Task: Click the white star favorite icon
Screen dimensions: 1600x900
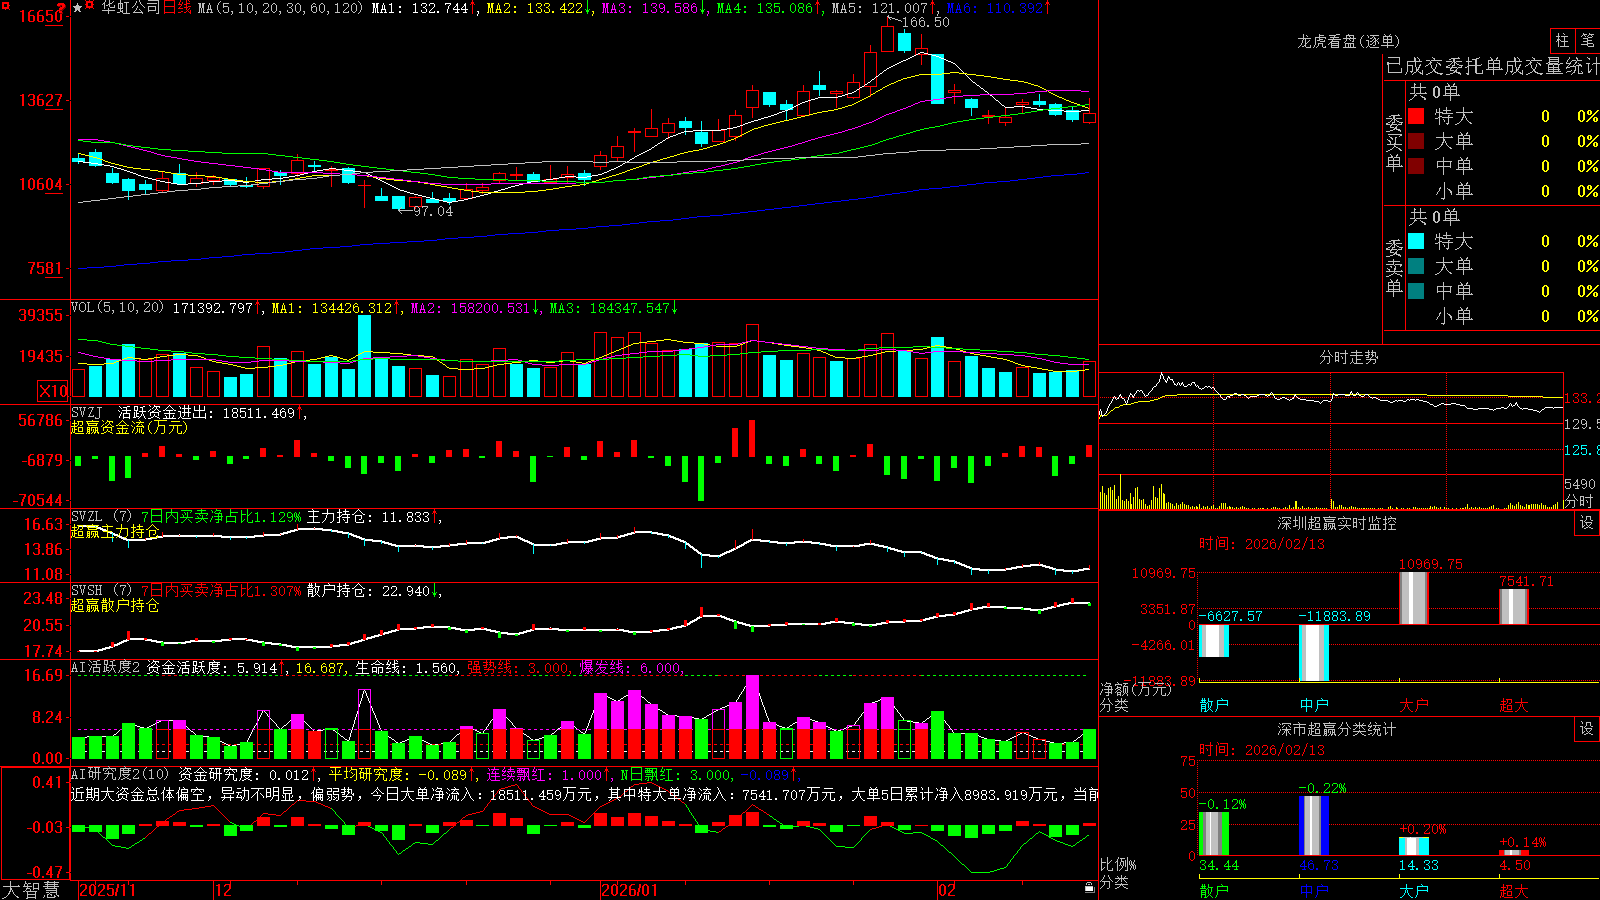Action: 77,7
